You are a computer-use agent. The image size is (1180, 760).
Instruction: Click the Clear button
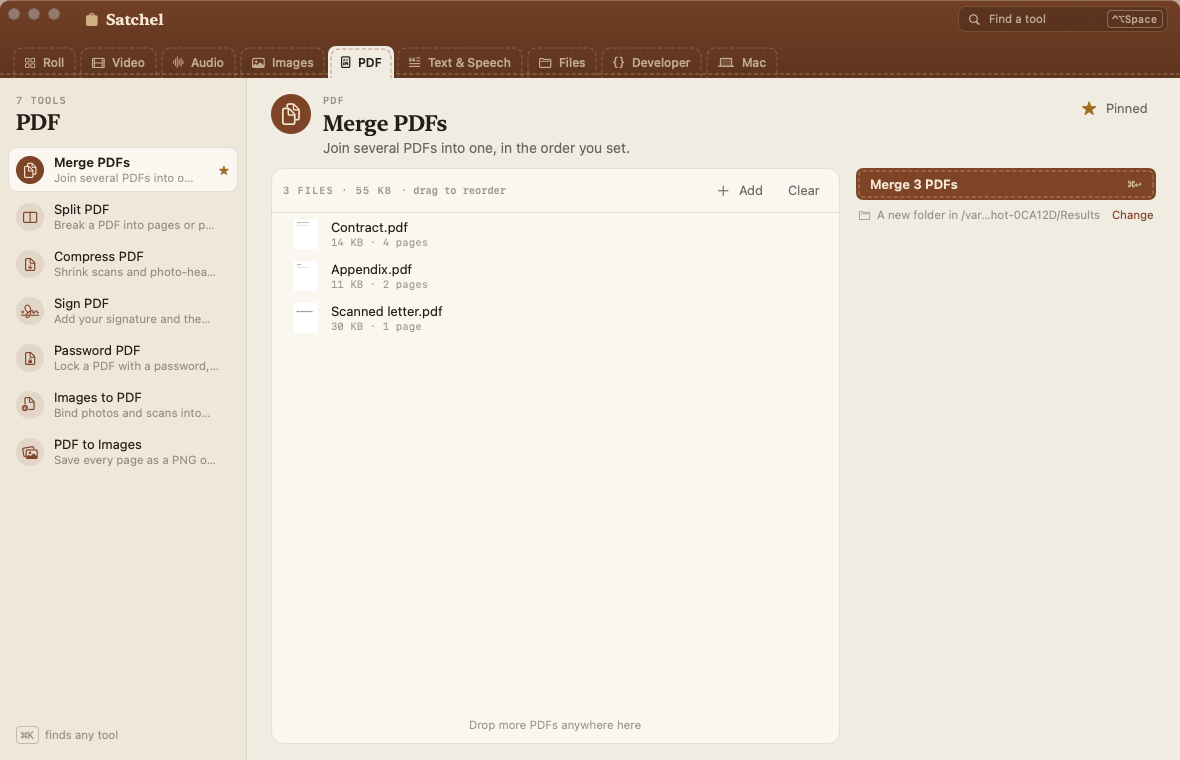pos(803,191)
